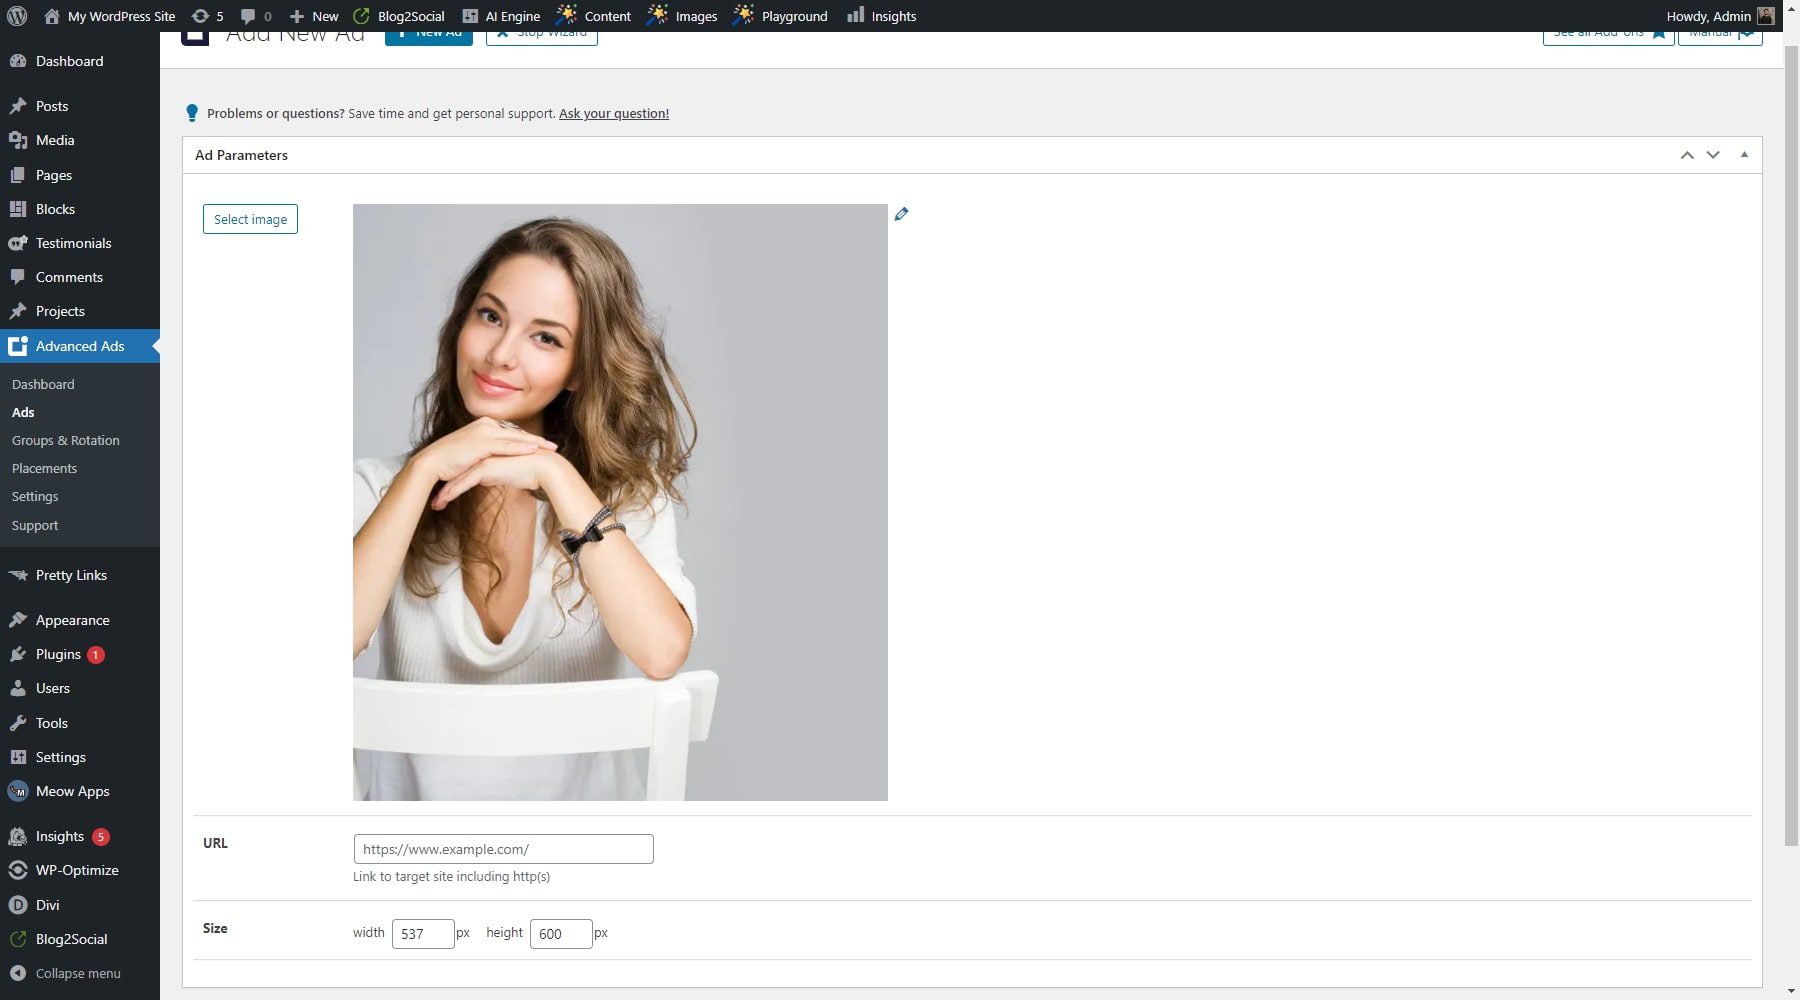
Task: Click the Content magic wand icon
Action: click(x=566, y=16)
